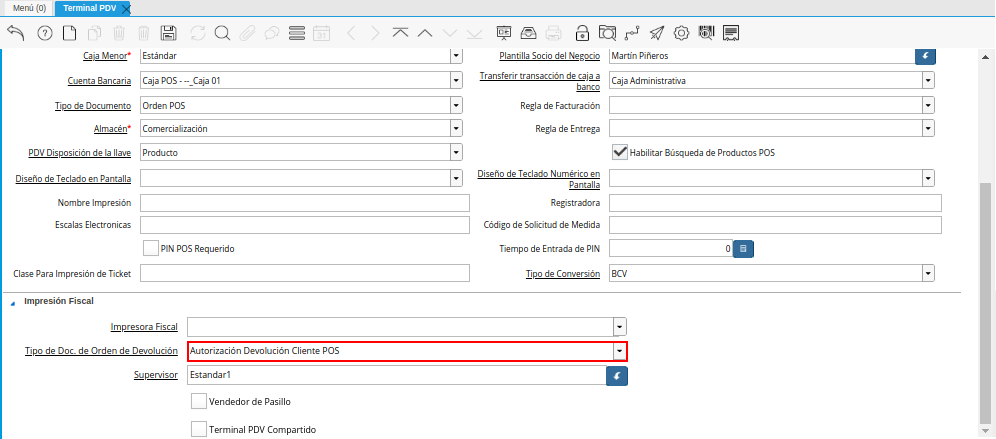The image size is (996, 439).
Task: Open the help question mark icon
Action: [x=44, y=33]
